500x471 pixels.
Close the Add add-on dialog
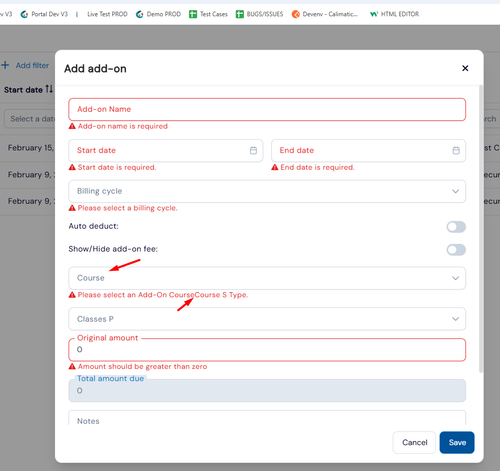tap(465, 68)
